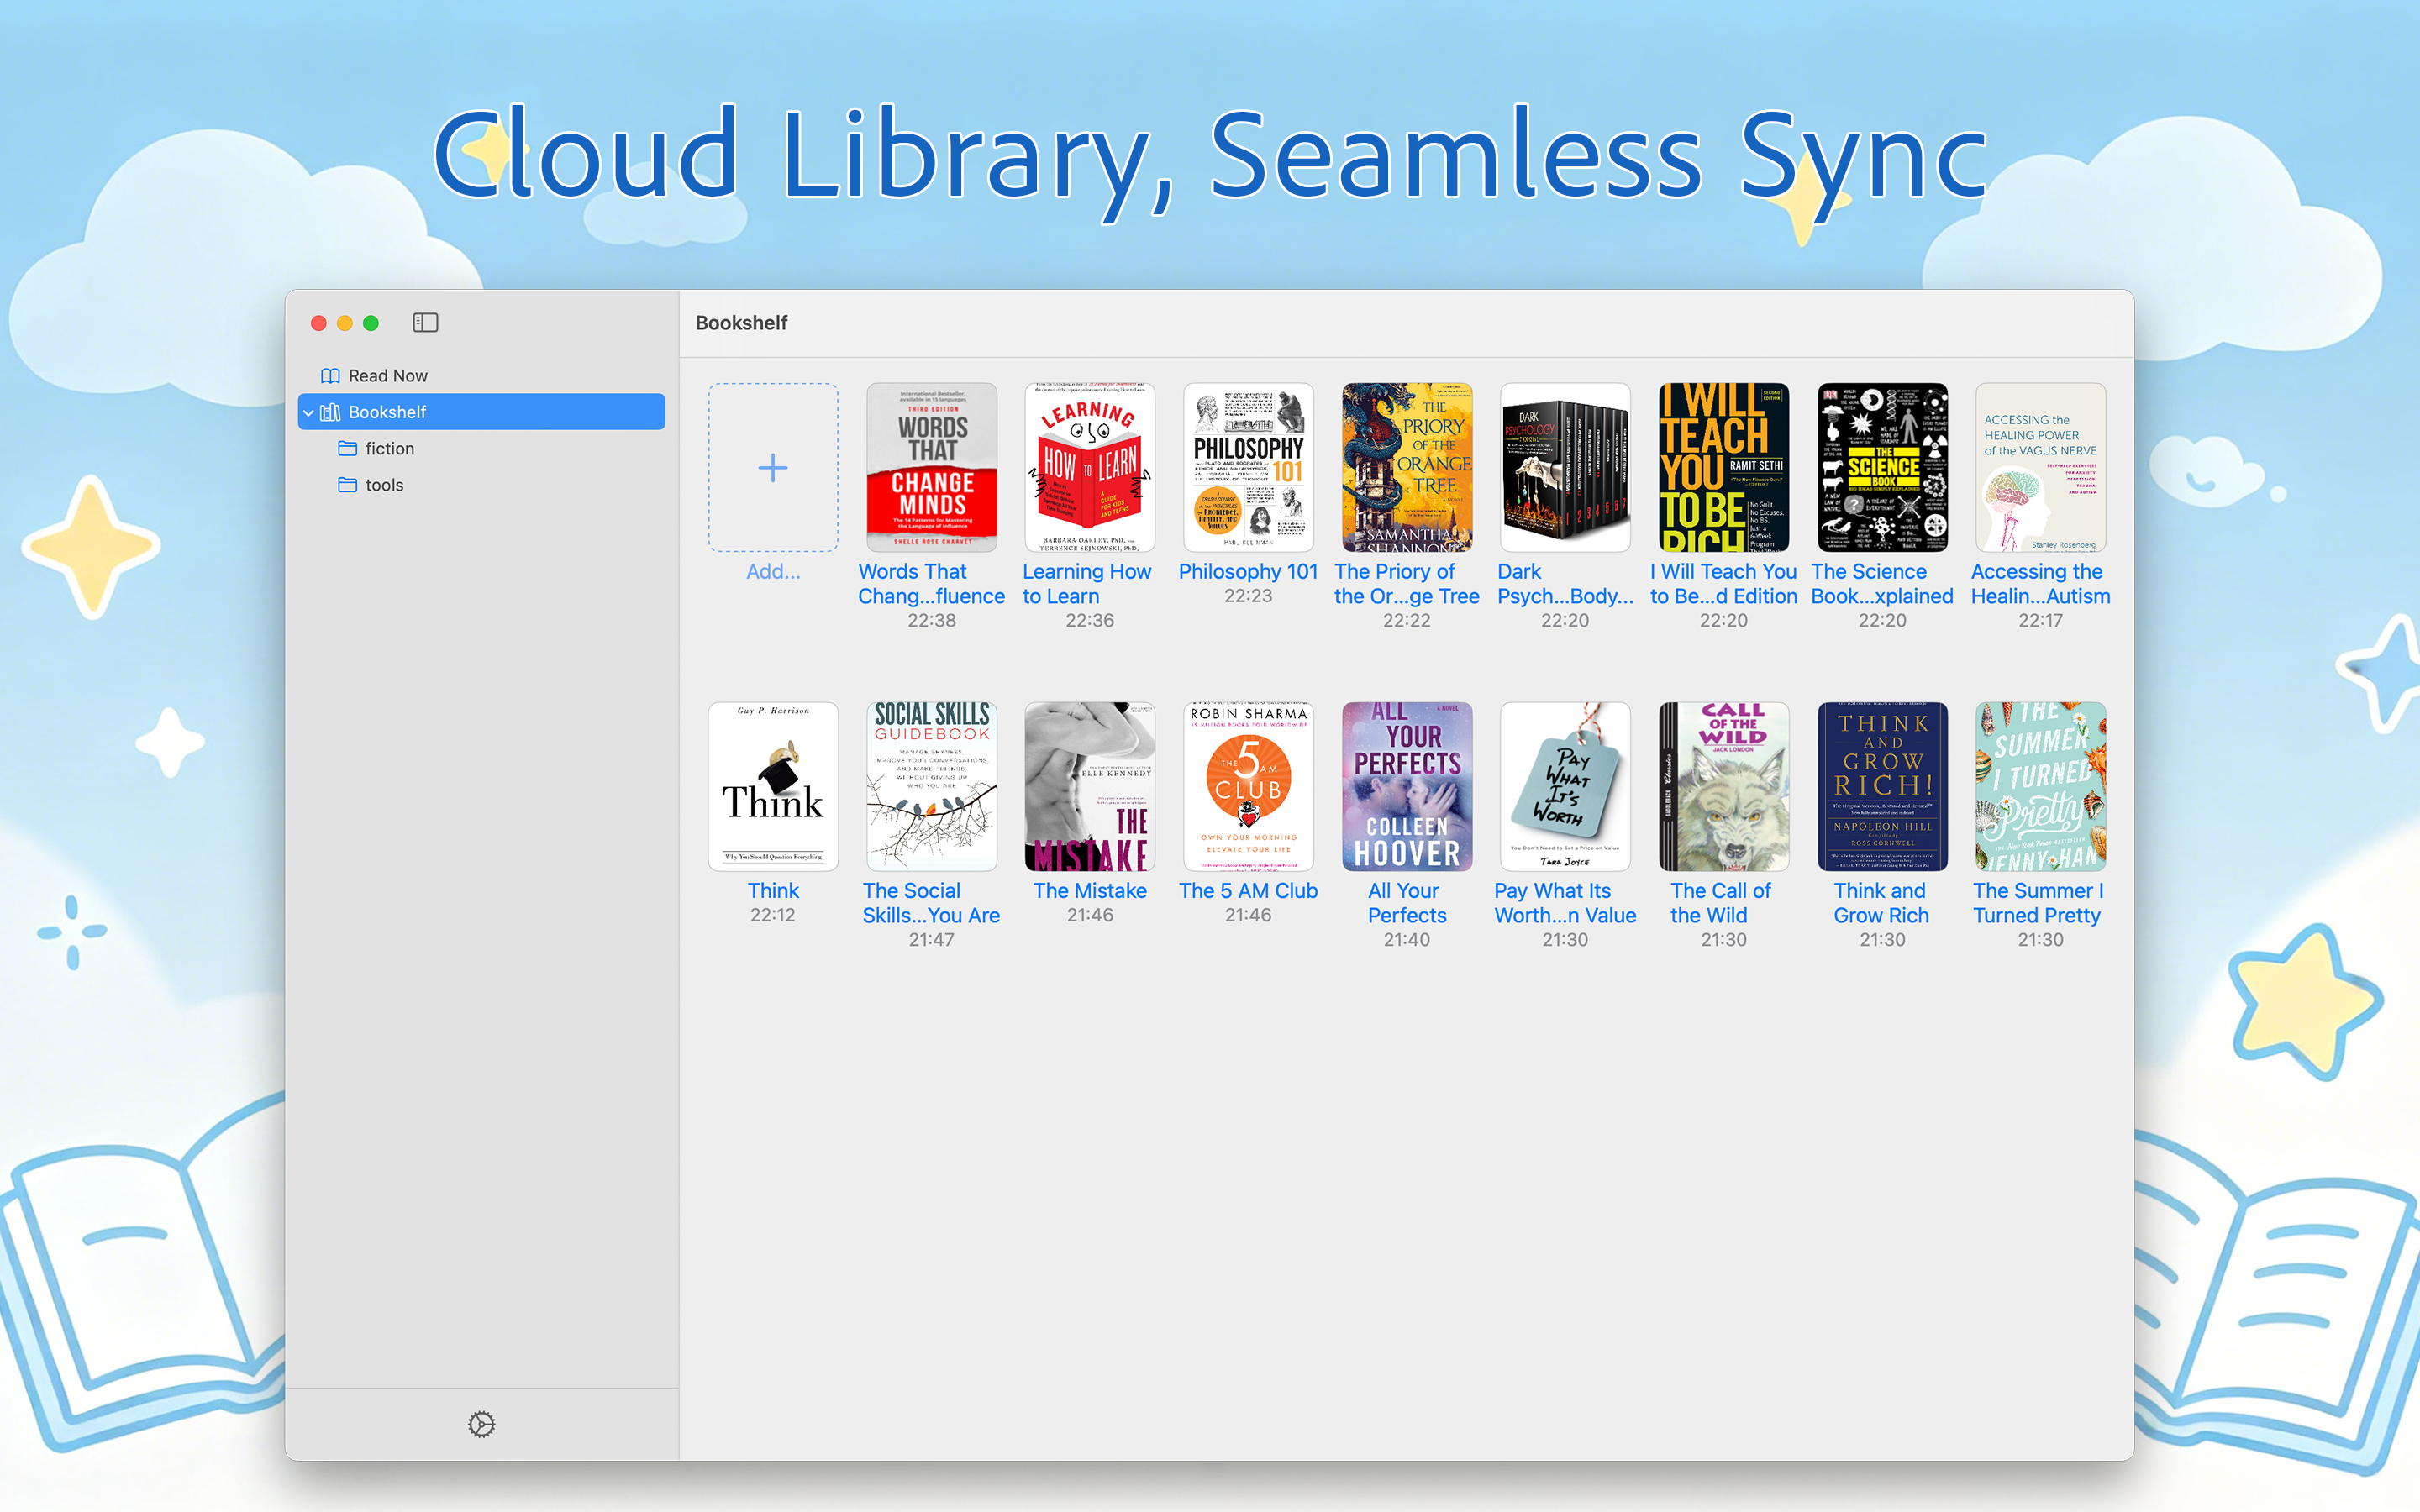Click 'The Mistake' title text
2420x1512 pixels.
point(1090,891)
